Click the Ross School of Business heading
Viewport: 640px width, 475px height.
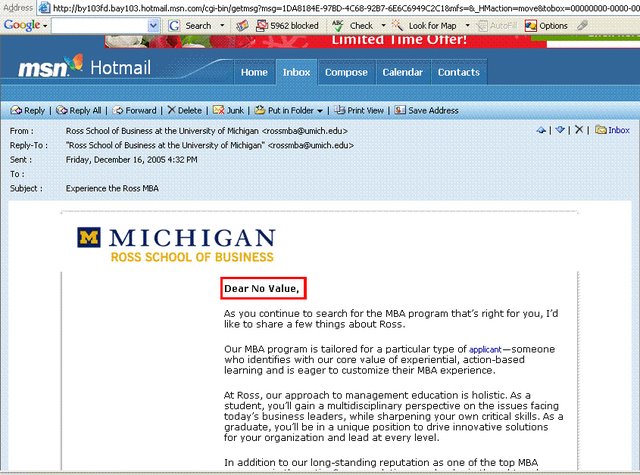[x=192, y=257]
